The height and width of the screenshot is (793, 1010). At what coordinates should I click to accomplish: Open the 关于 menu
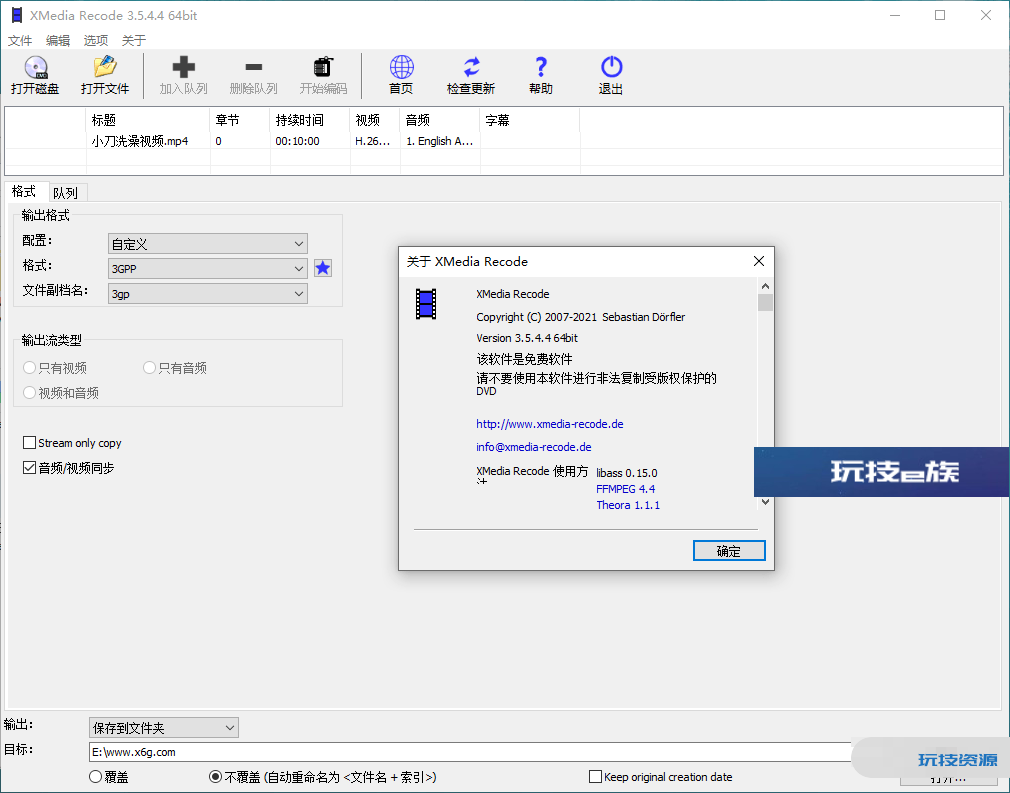pyautogui.click(x=134, y=41)
